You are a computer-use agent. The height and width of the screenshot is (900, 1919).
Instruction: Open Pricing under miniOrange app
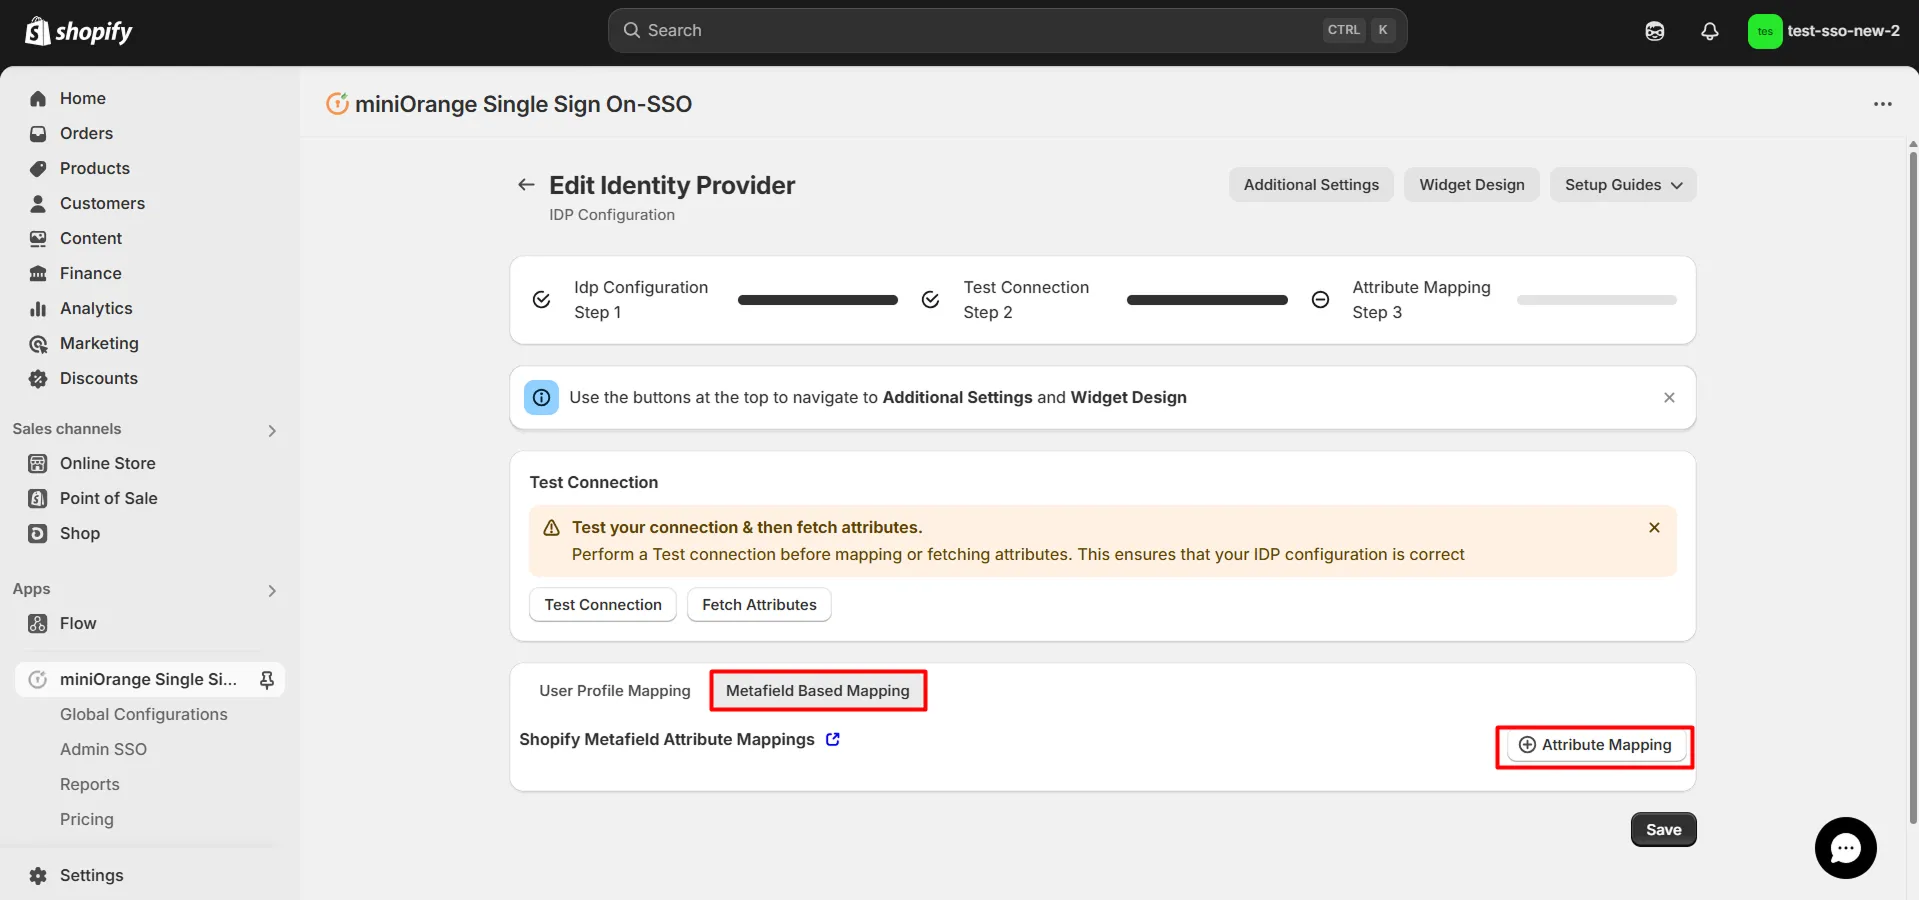pyautogui.click(x=87, y=819)
